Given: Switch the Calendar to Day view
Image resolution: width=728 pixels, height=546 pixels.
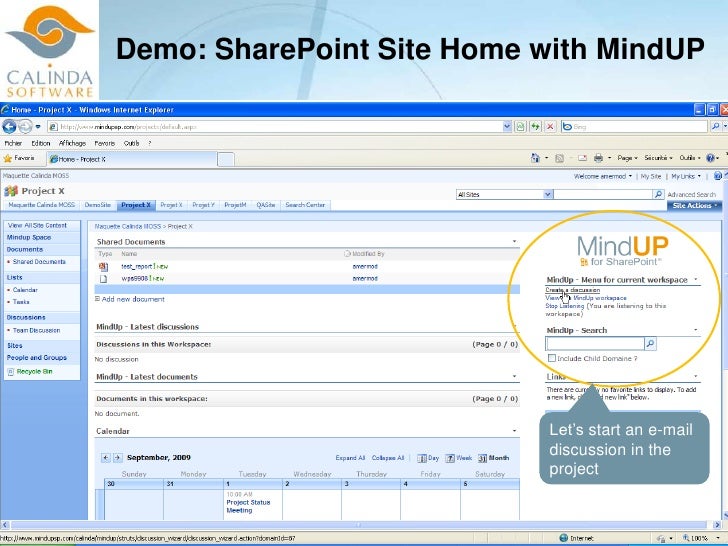Looking at the screenshot, I should pyautogui.click(x=428, y=458).
